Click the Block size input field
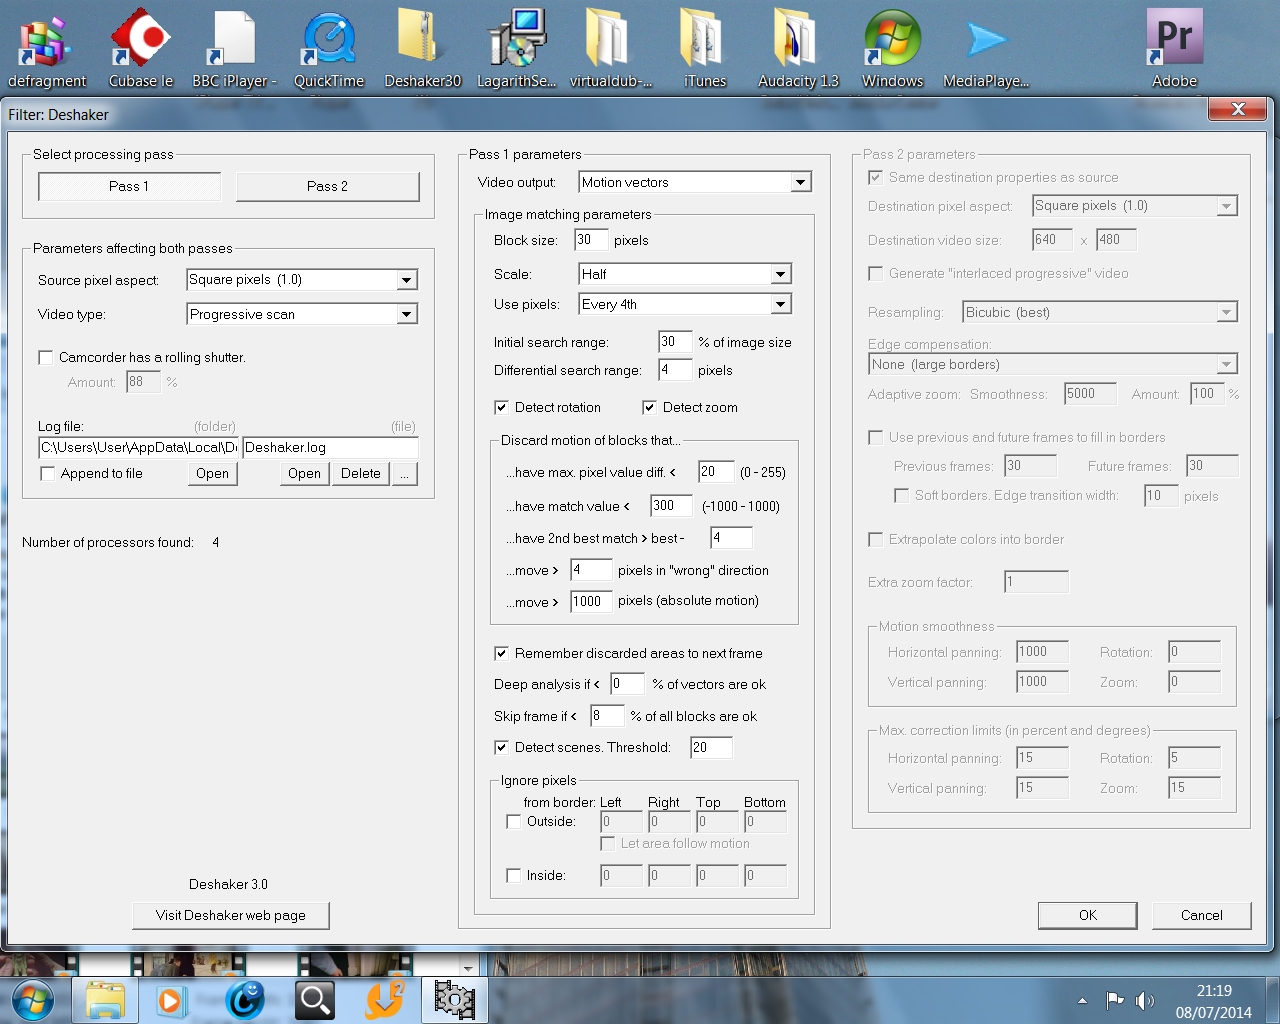 coord(589,240)
